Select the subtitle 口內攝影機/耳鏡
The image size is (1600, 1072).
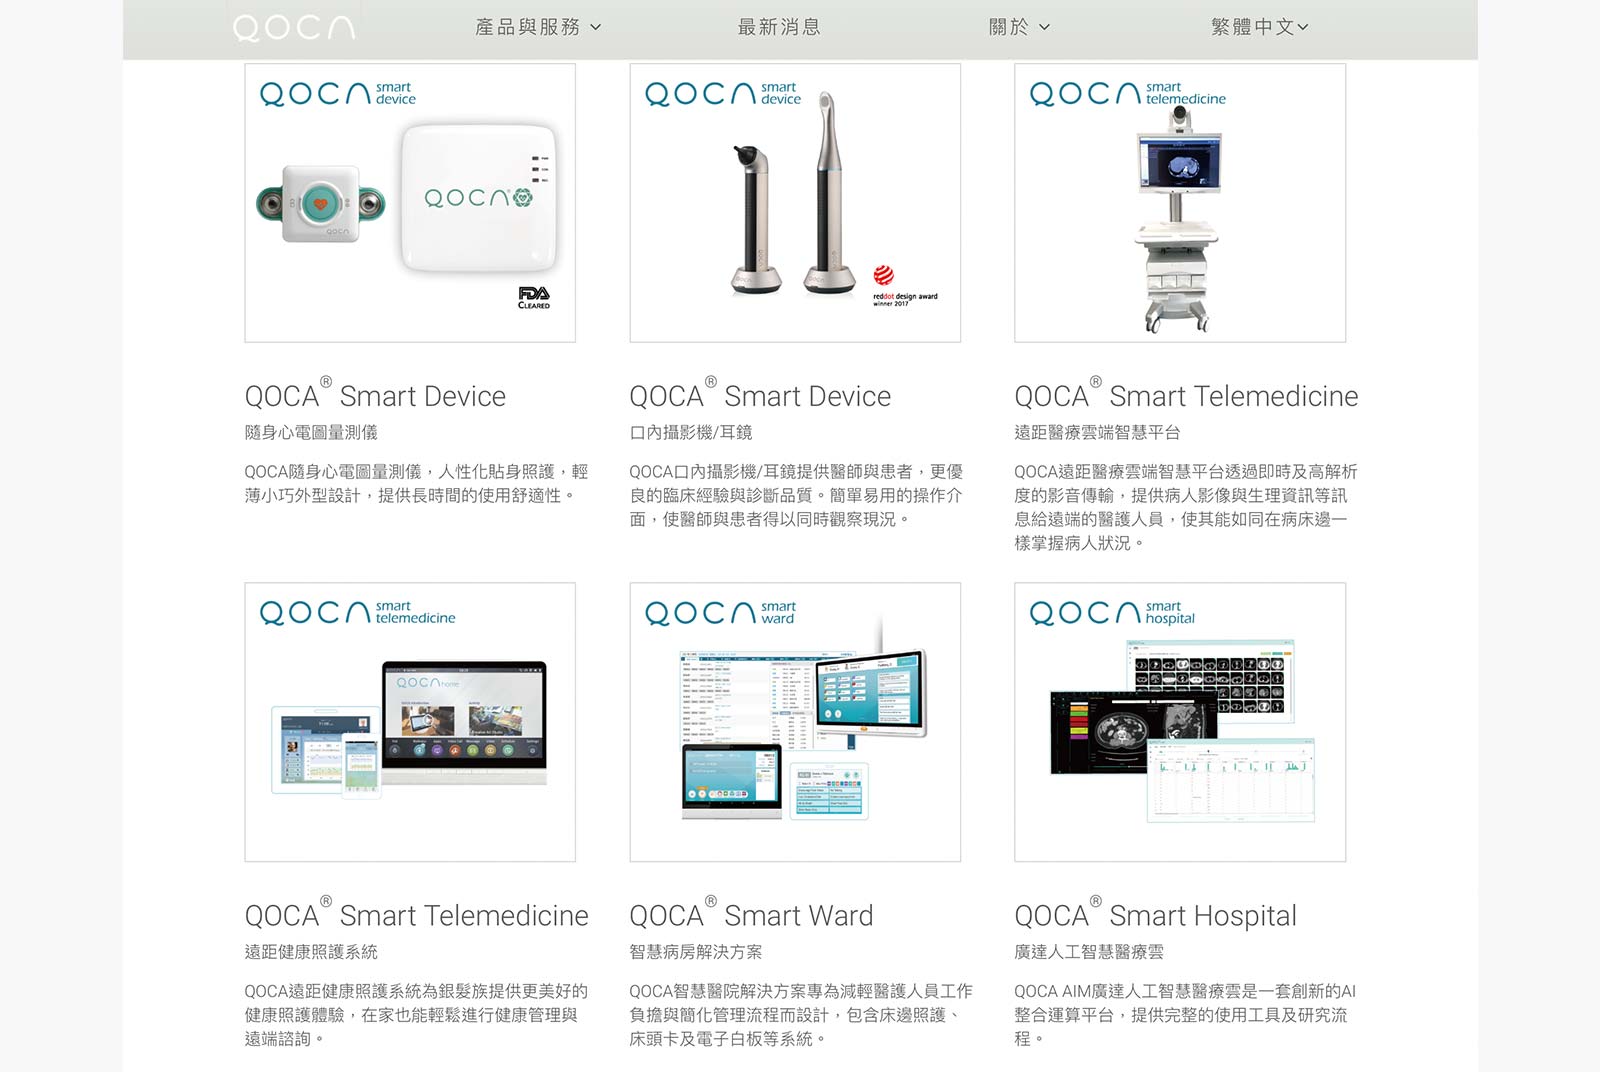point(691,432)
